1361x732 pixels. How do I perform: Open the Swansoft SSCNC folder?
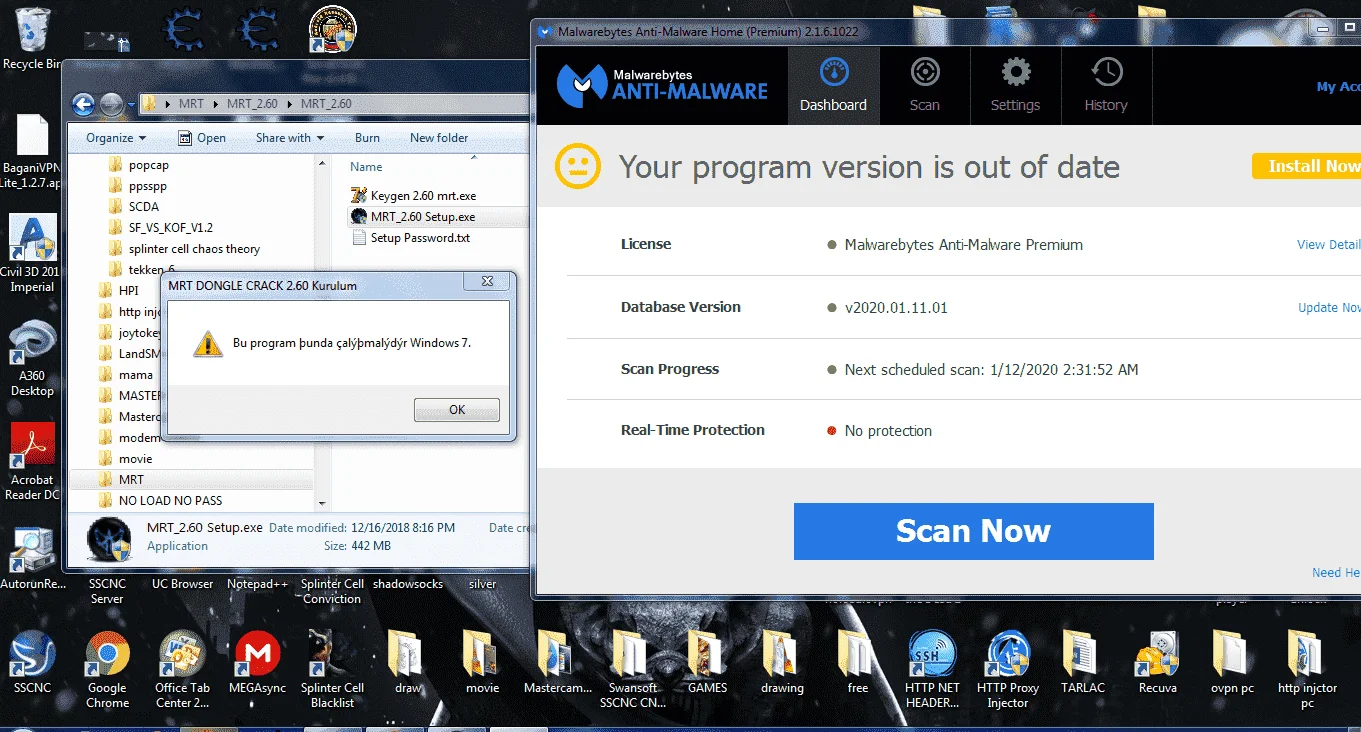point(632,670)
